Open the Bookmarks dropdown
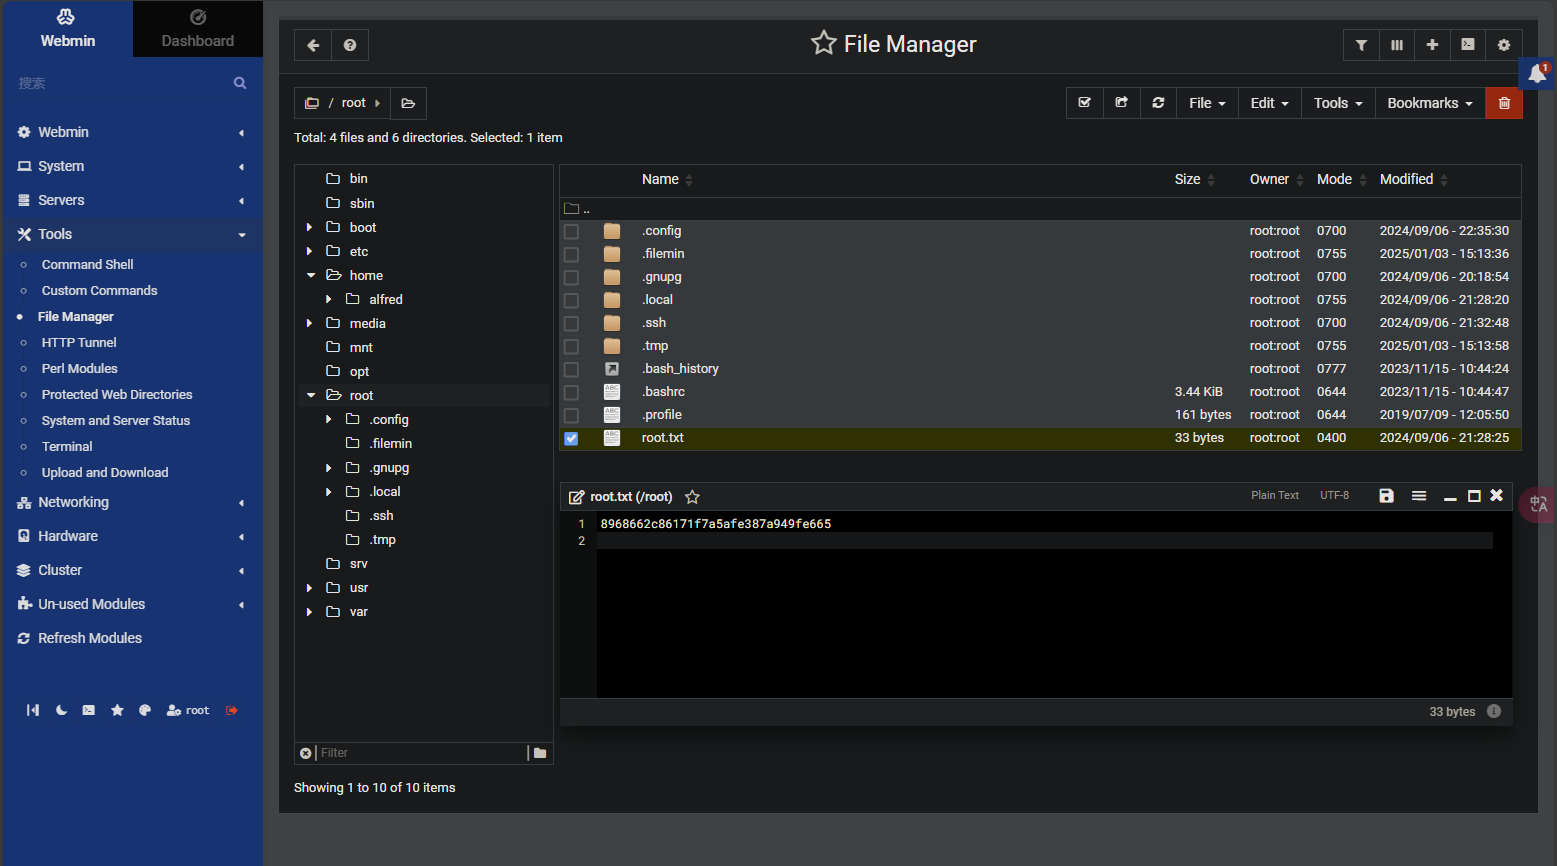1557x866 pixels. [x=1429, y=103]
